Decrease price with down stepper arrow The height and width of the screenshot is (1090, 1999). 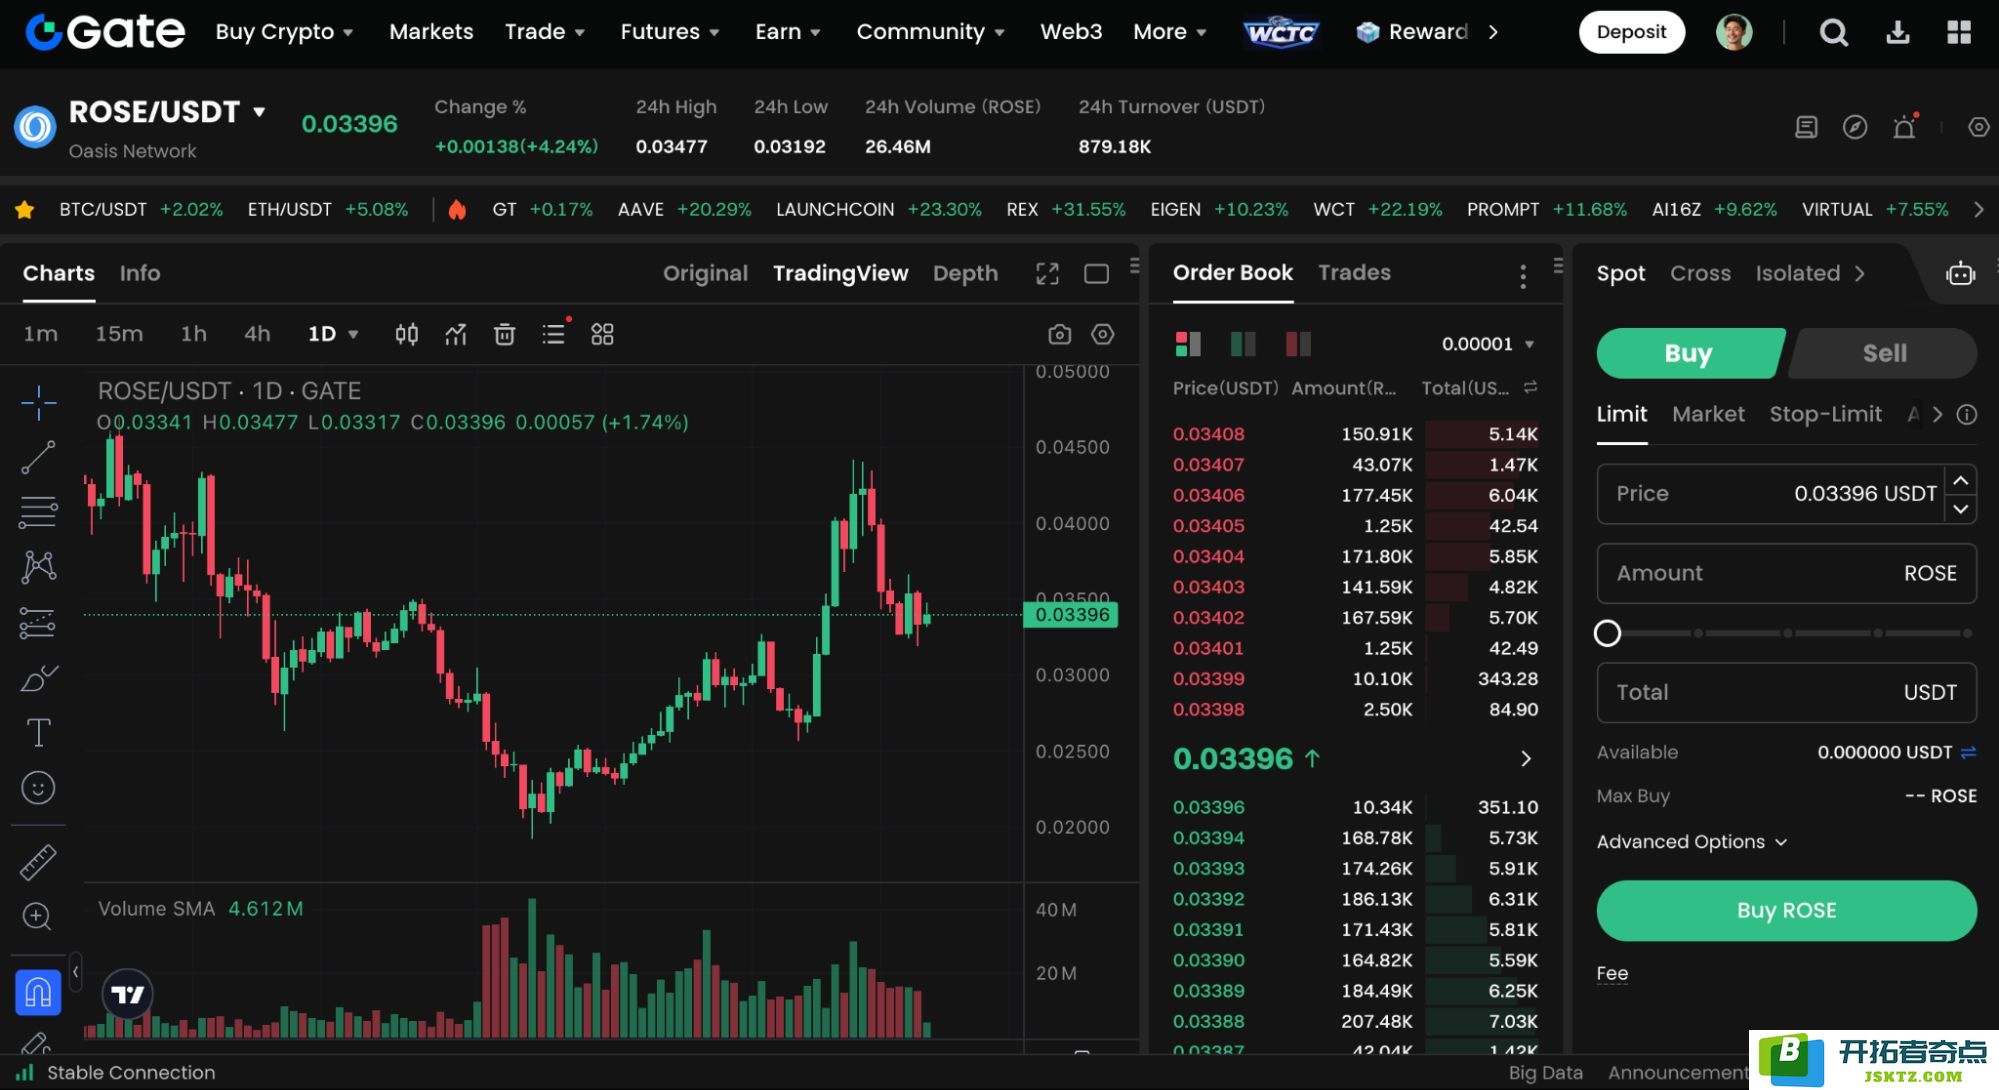click(x=1961, y=509)
